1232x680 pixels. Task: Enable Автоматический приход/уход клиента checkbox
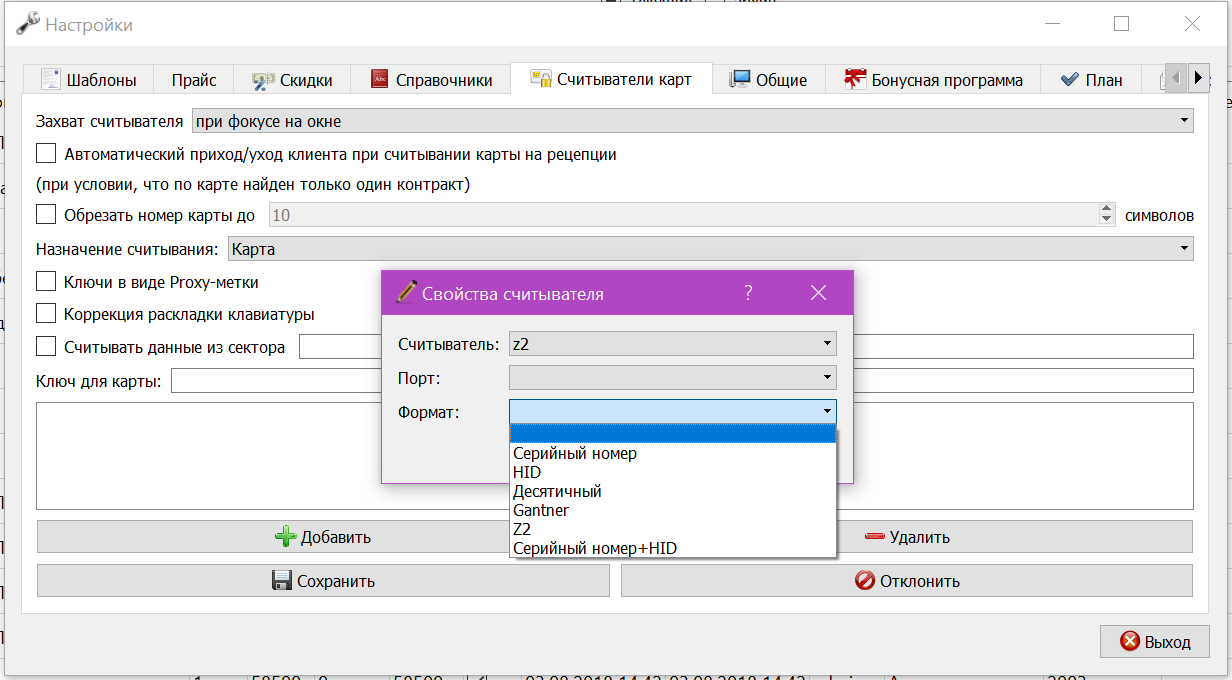tap(46, 154)
